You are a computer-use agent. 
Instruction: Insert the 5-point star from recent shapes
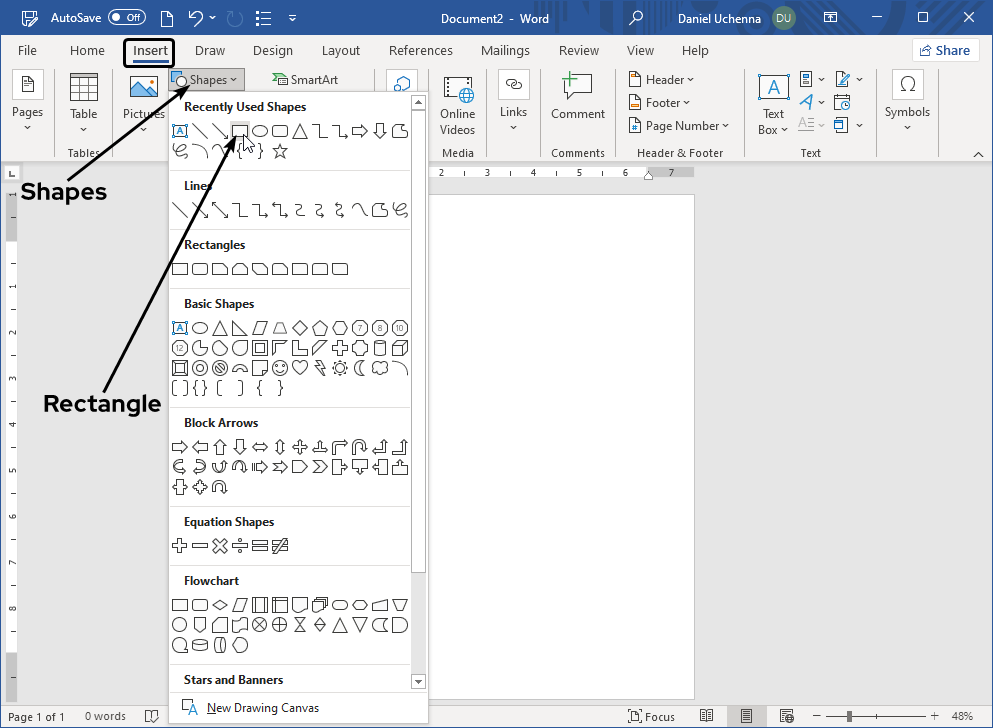coord(280,151)
